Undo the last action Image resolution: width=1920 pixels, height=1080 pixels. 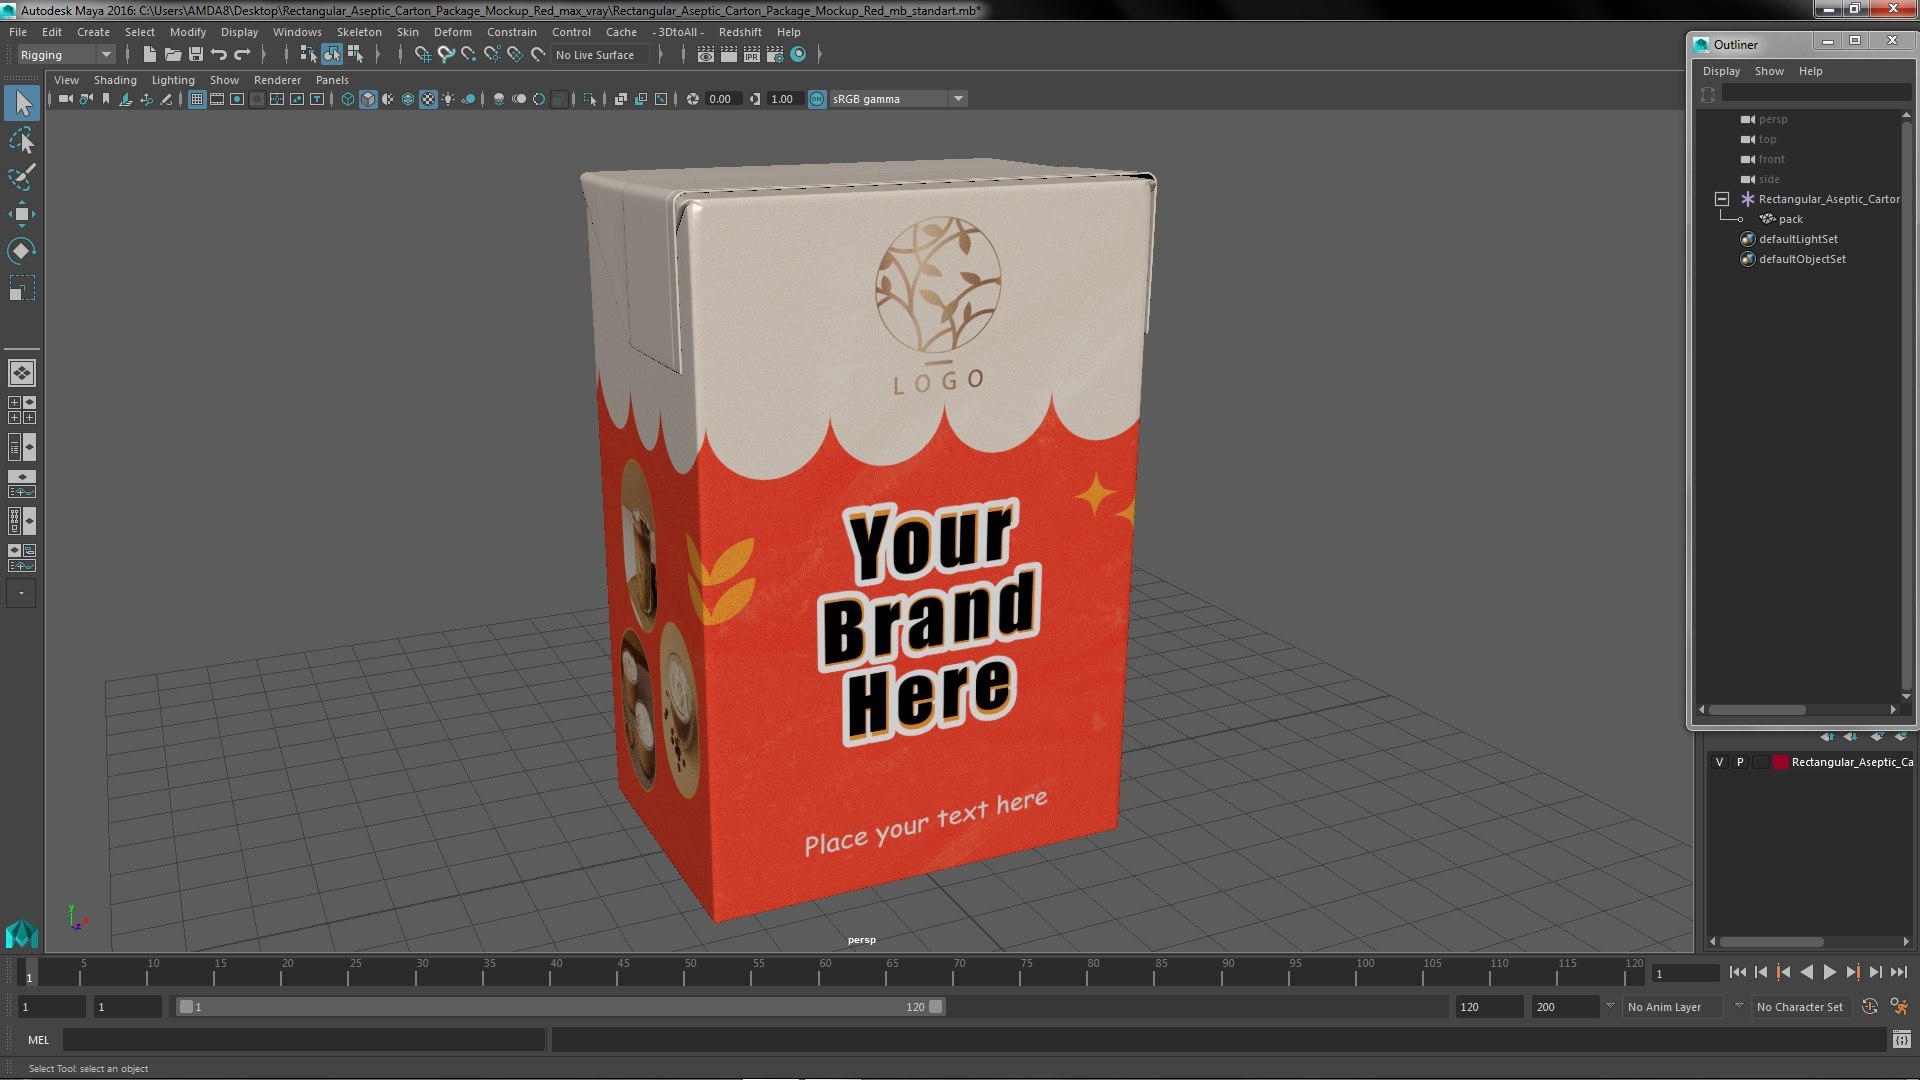coord(219,55)
